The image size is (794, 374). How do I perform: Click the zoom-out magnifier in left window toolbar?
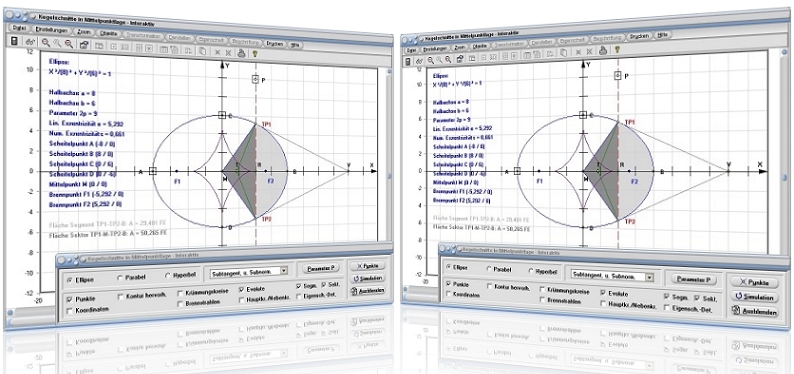68,44
